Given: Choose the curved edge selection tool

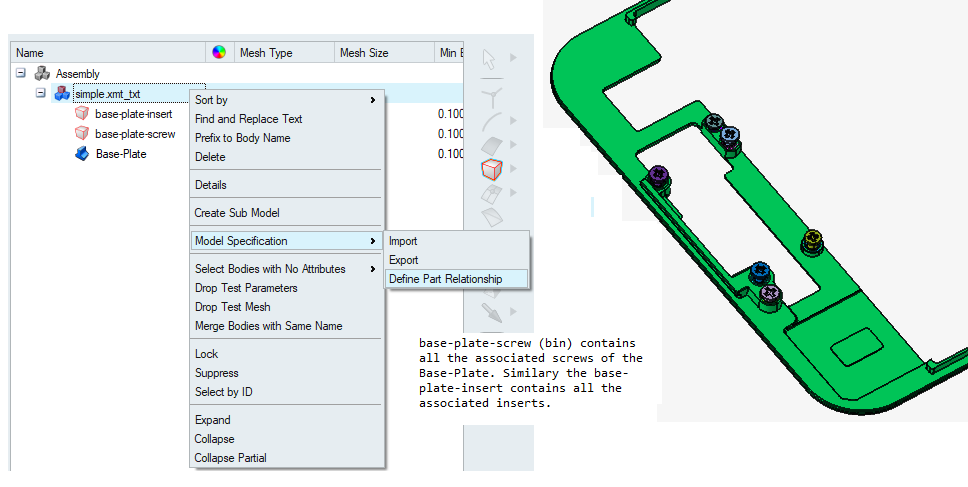Looking at the screenshot, I should [x=490, y=121].
